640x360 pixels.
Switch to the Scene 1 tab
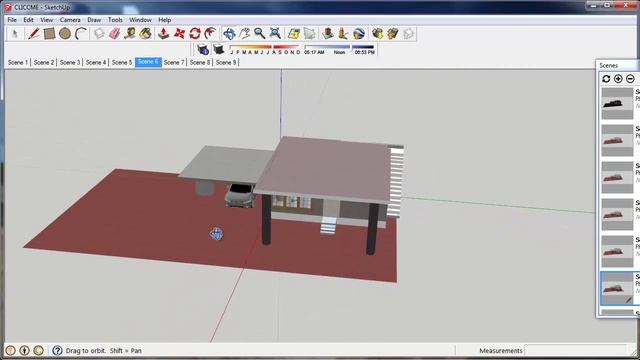click(x=18, y=62)
